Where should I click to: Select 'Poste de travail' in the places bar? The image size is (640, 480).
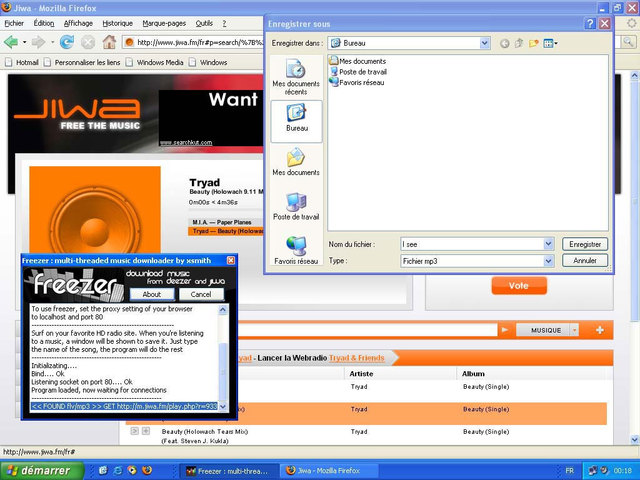click(x=296, y=207)
